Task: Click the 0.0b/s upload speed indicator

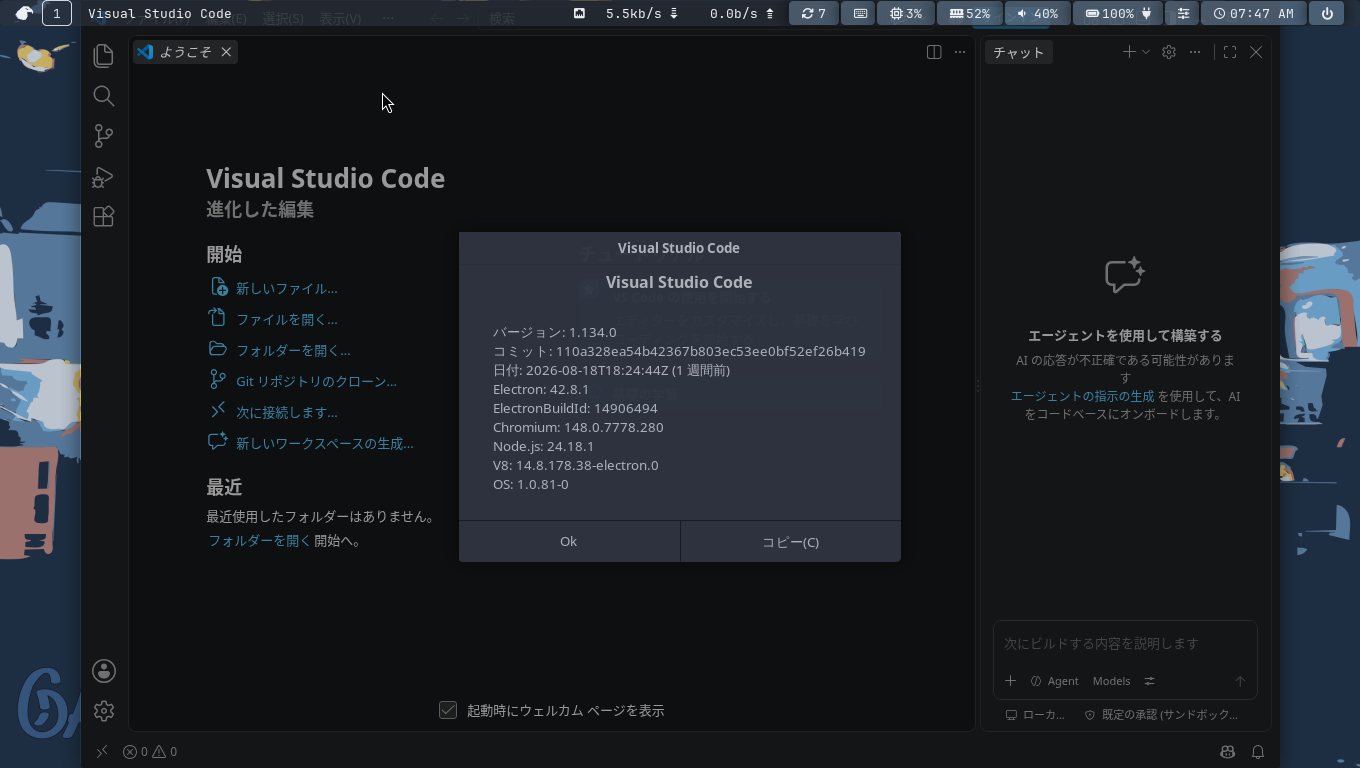Action: click(x=742, y=14)
